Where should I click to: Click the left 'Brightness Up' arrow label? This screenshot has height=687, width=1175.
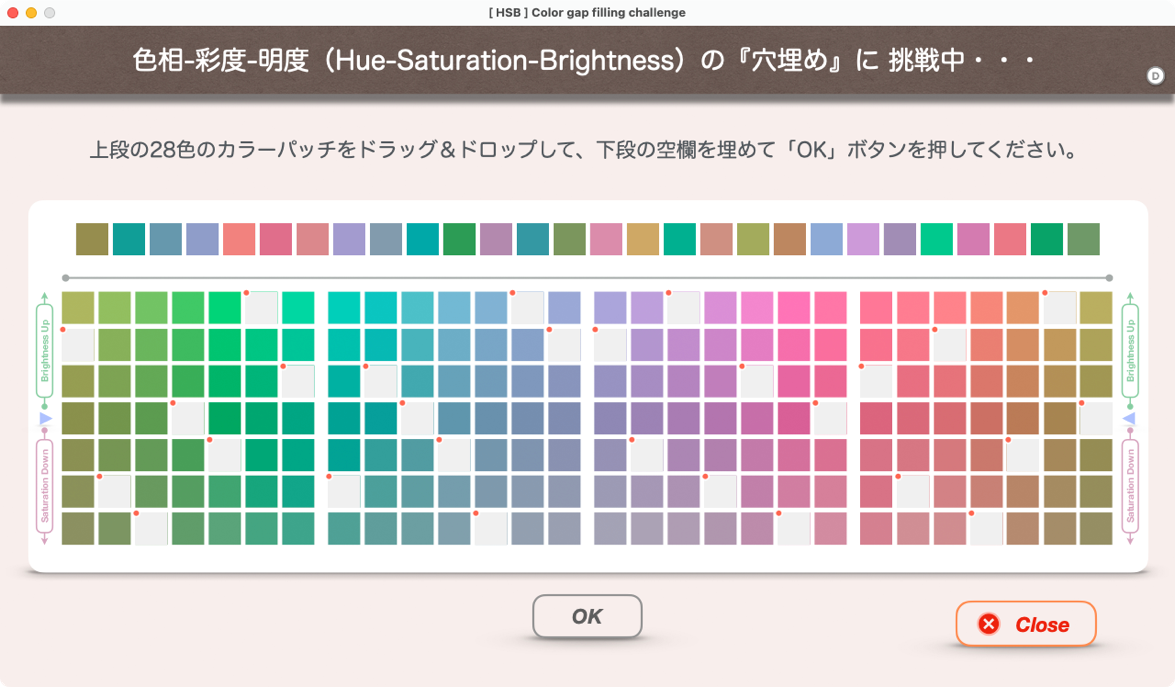click(44, 352)
